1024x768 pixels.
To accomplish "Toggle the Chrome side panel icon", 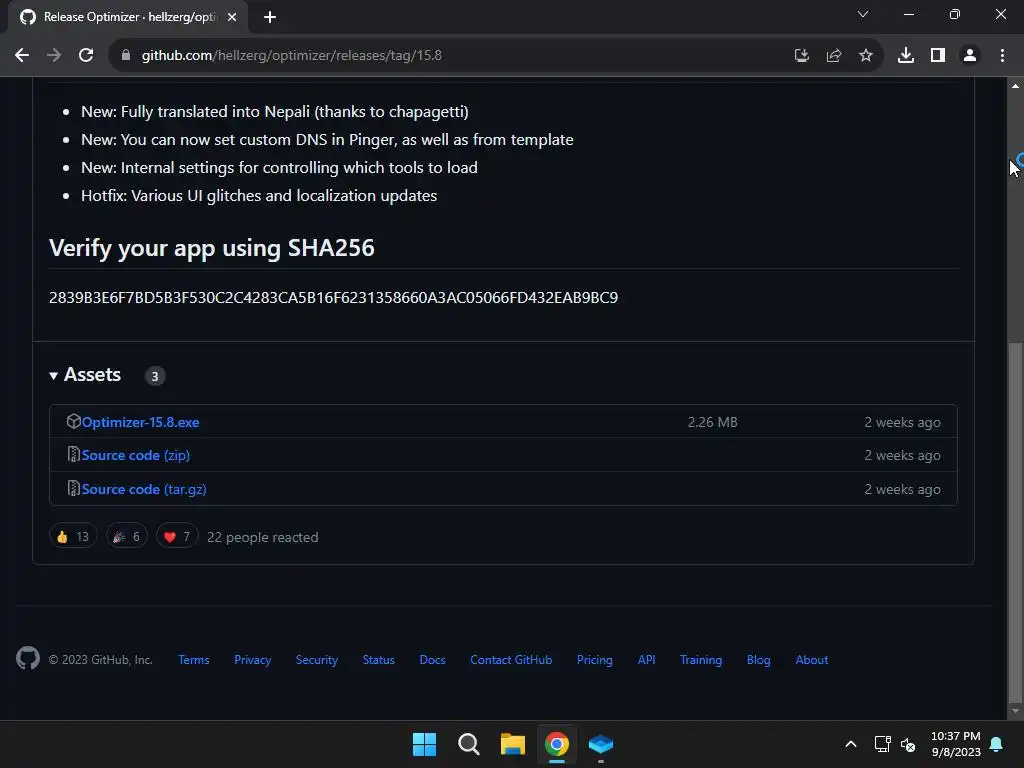I will (937, 56).
